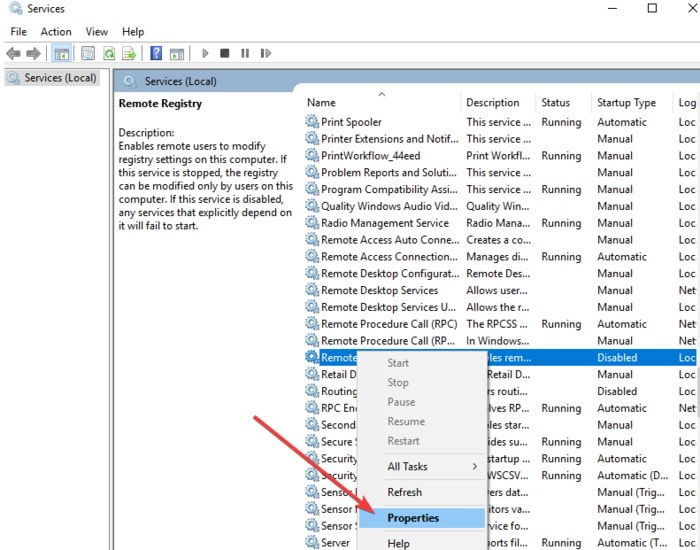Click the Export List toolbar icon
The width and height of the screenshot is (700, 550).
click(x=129, y=54)
